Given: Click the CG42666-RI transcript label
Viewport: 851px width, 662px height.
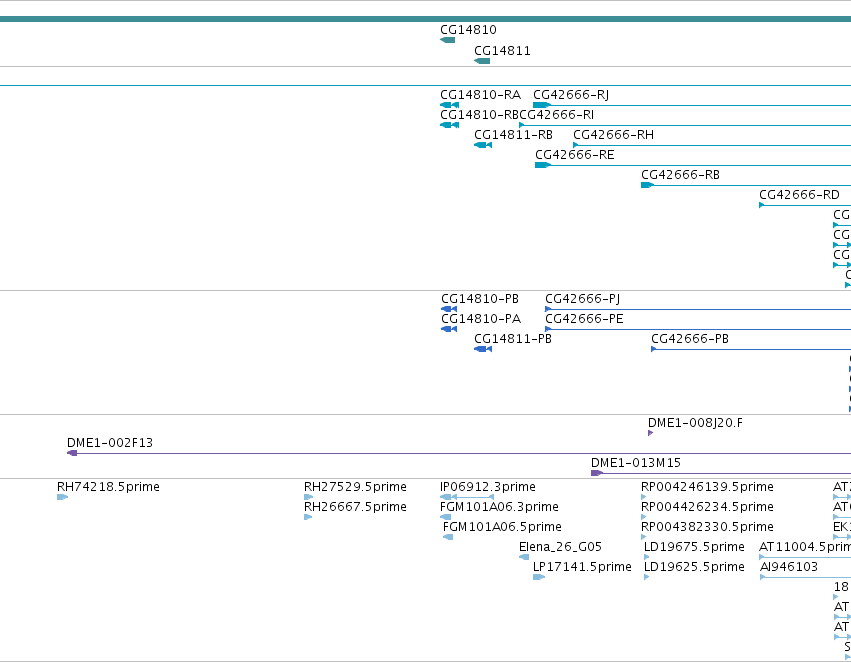Looking at the screenshot, I should click(x=557, y=115).
